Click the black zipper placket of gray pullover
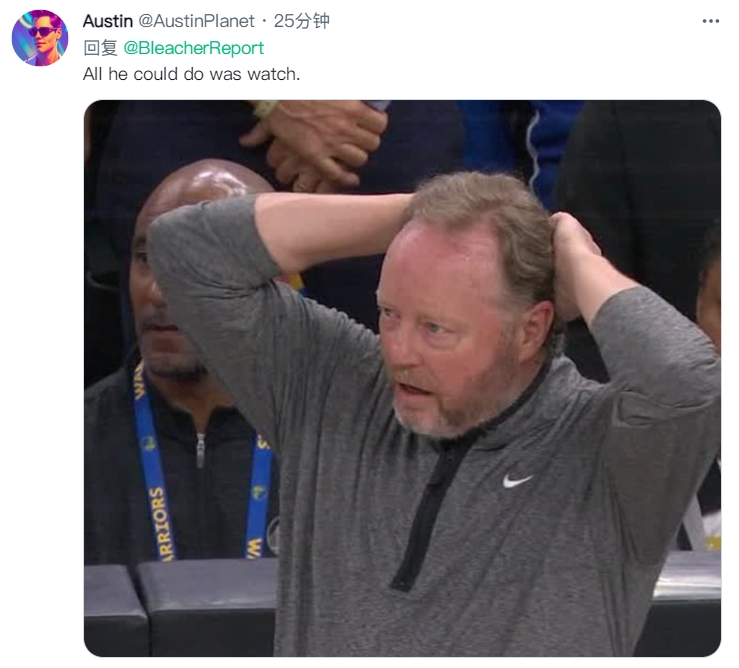Screen dimensions: 739x668 pos(424,509)
